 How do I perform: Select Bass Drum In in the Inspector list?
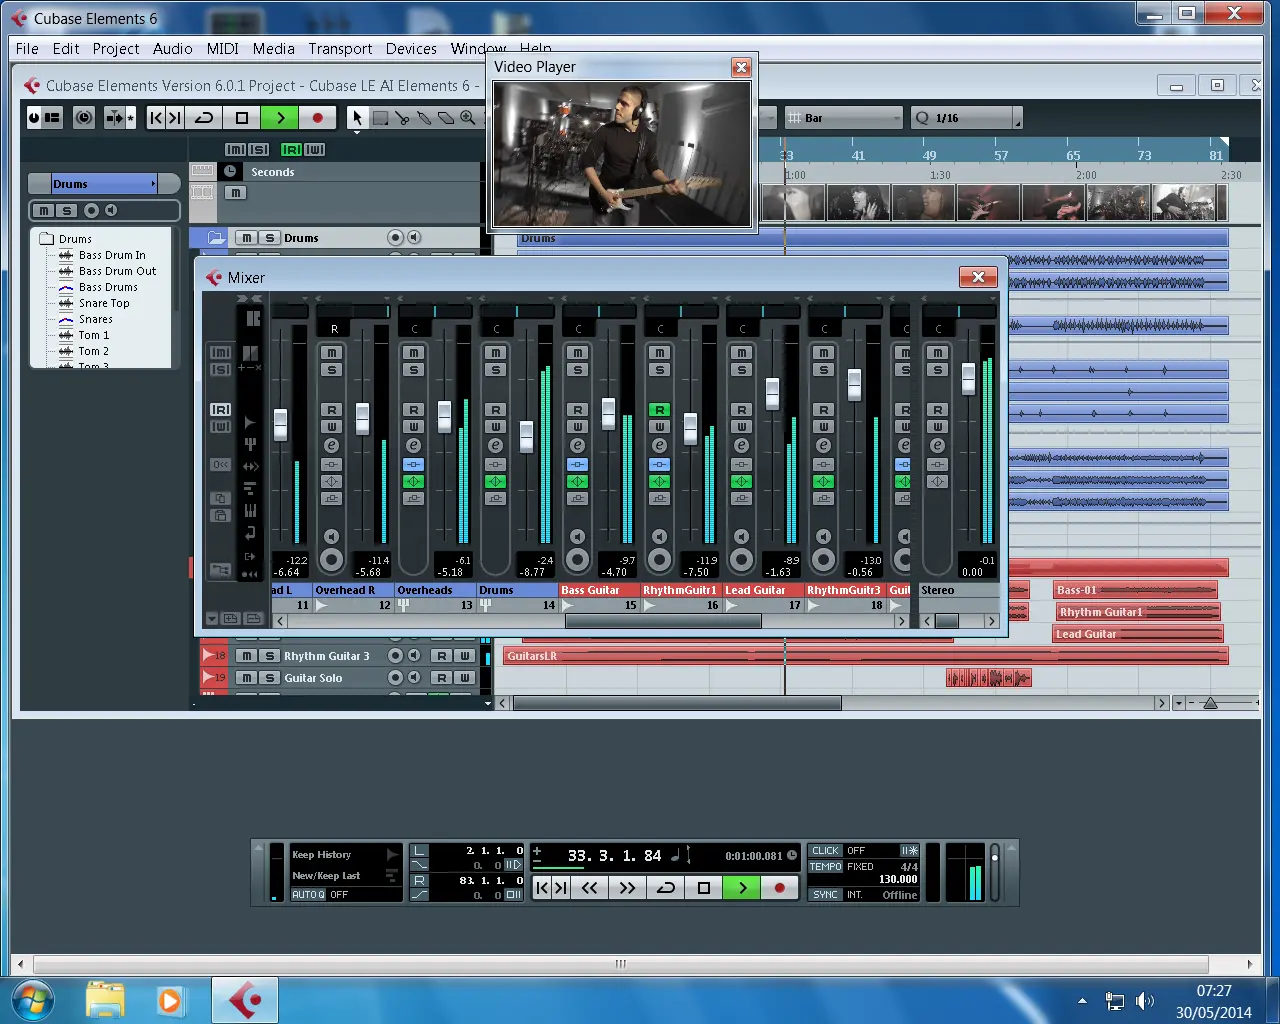pos(112,255)
